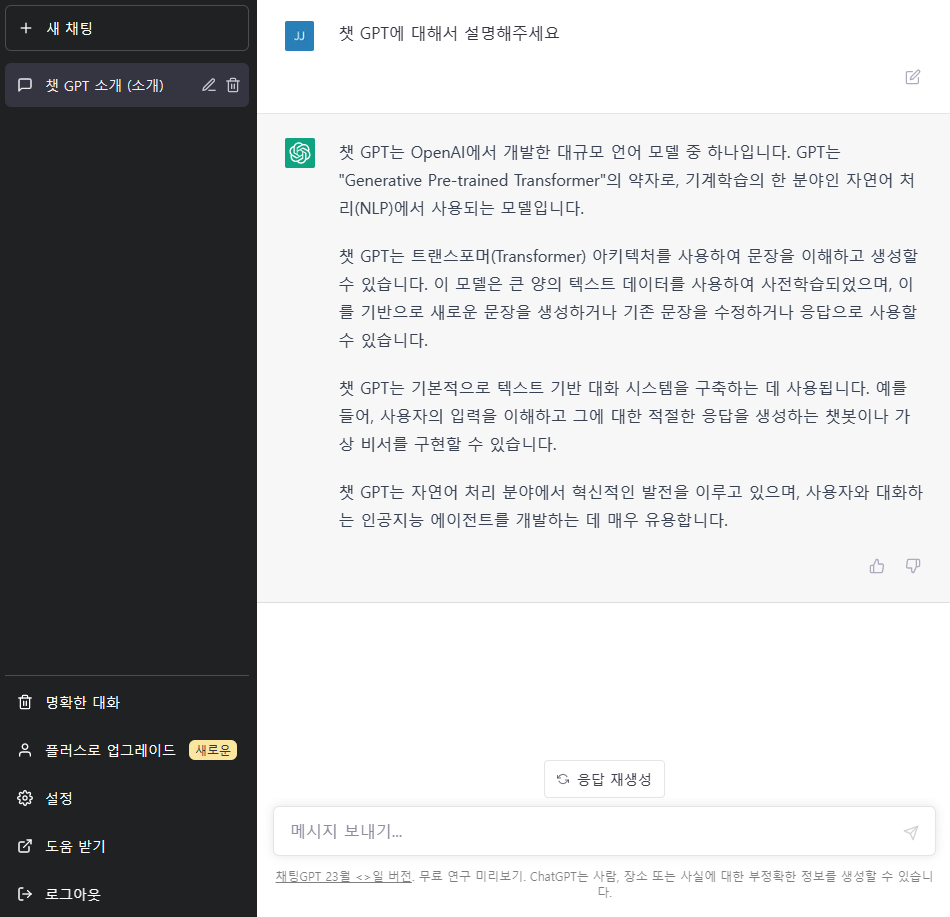Give the response a thumbs down
The image size is (950, 917).
pos(913,566)
